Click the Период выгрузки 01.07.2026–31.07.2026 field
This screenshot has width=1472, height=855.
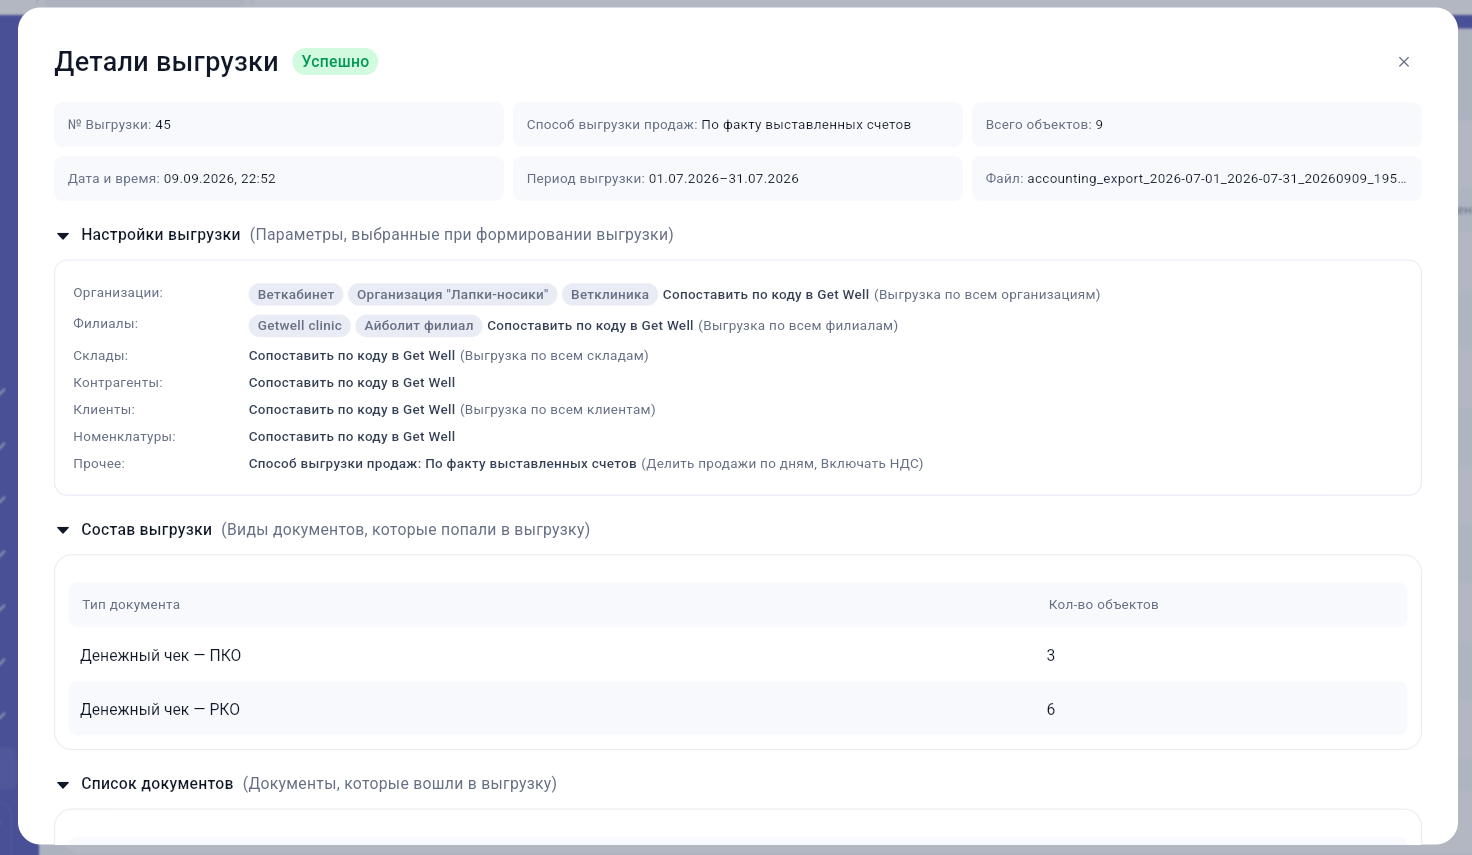click(x=738, y=179)
